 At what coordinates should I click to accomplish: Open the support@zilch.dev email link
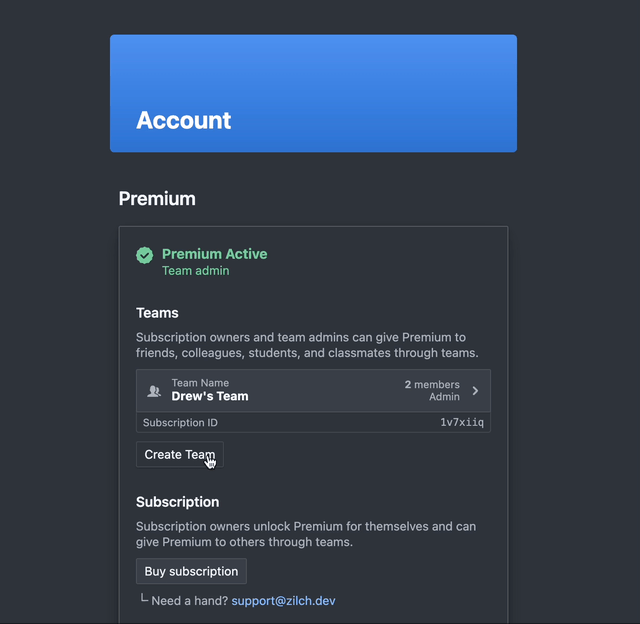click(x=283, y=601)
